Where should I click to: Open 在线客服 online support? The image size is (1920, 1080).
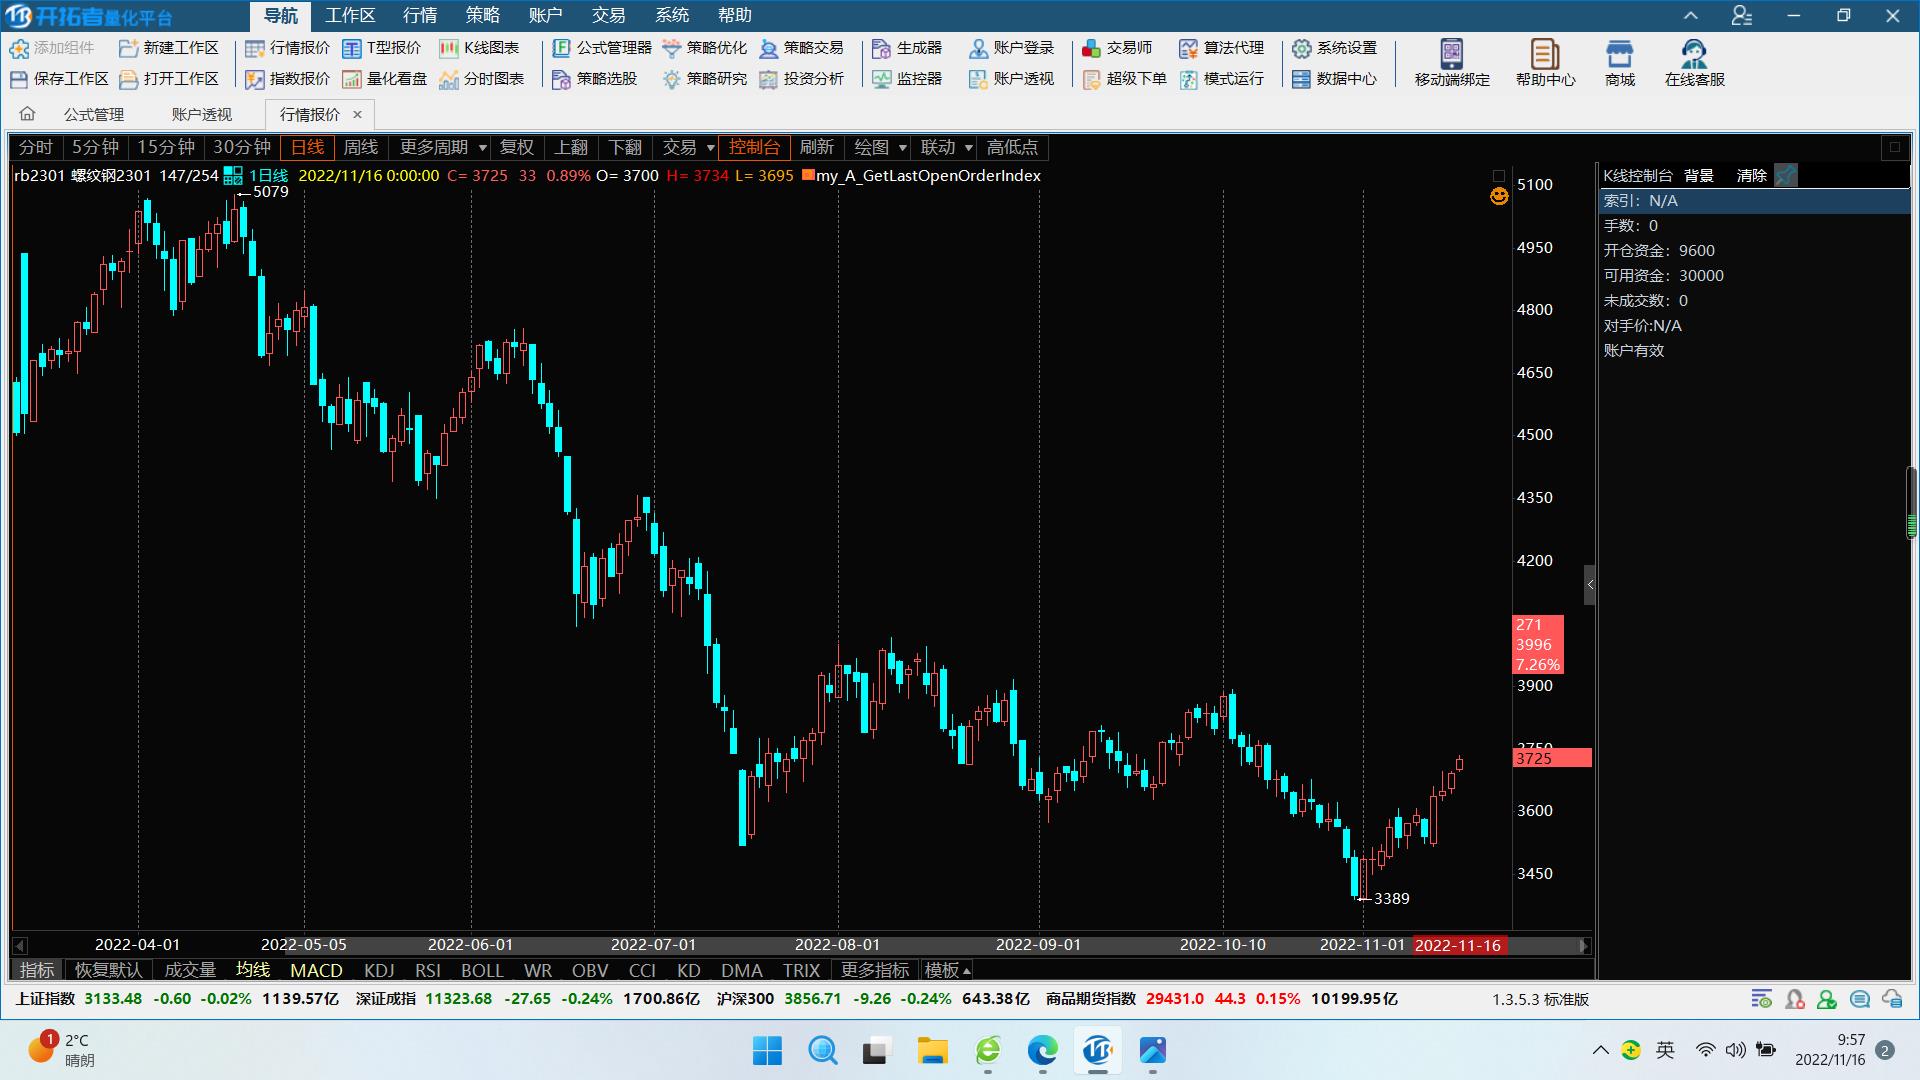(x=1694, y=62)
